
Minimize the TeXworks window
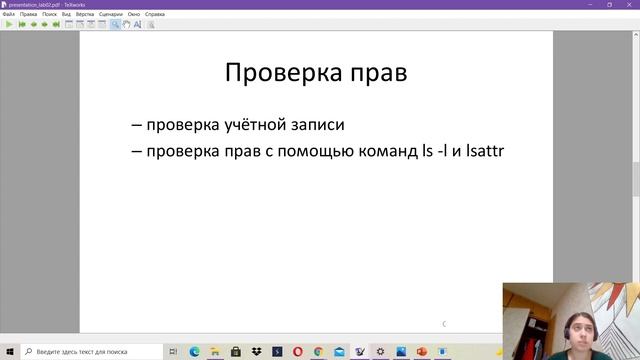click(x=590, y=4)
